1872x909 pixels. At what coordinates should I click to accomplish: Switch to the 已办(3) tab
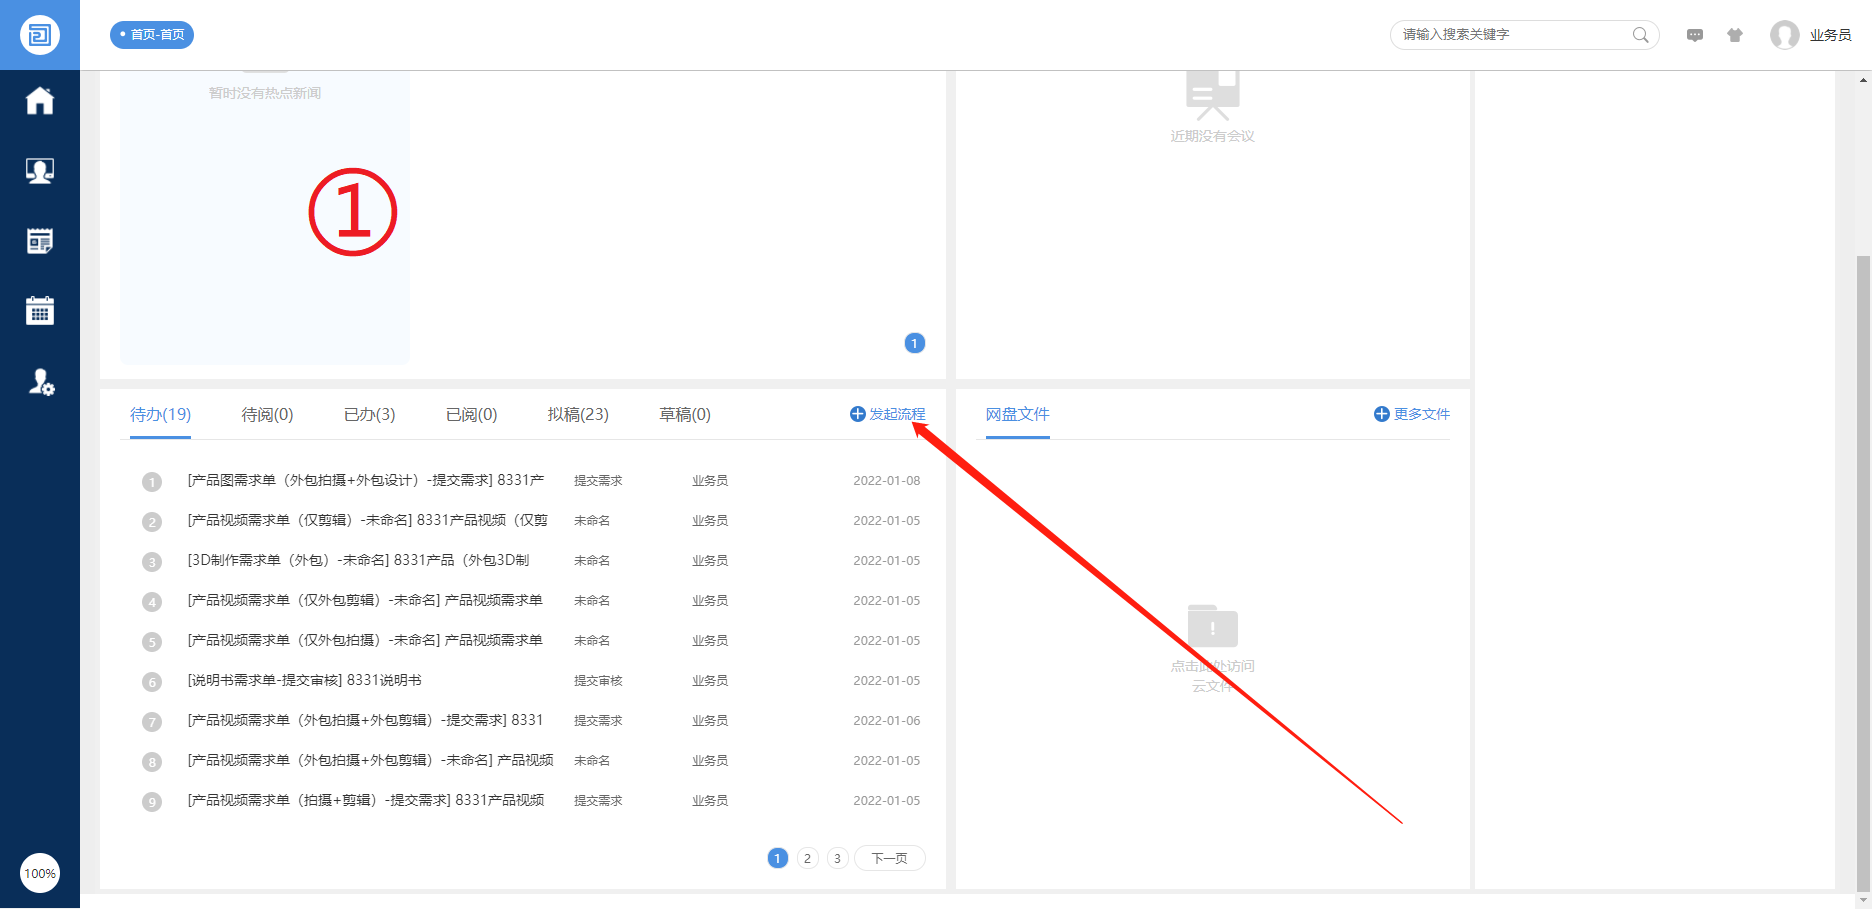pos(369,414)
